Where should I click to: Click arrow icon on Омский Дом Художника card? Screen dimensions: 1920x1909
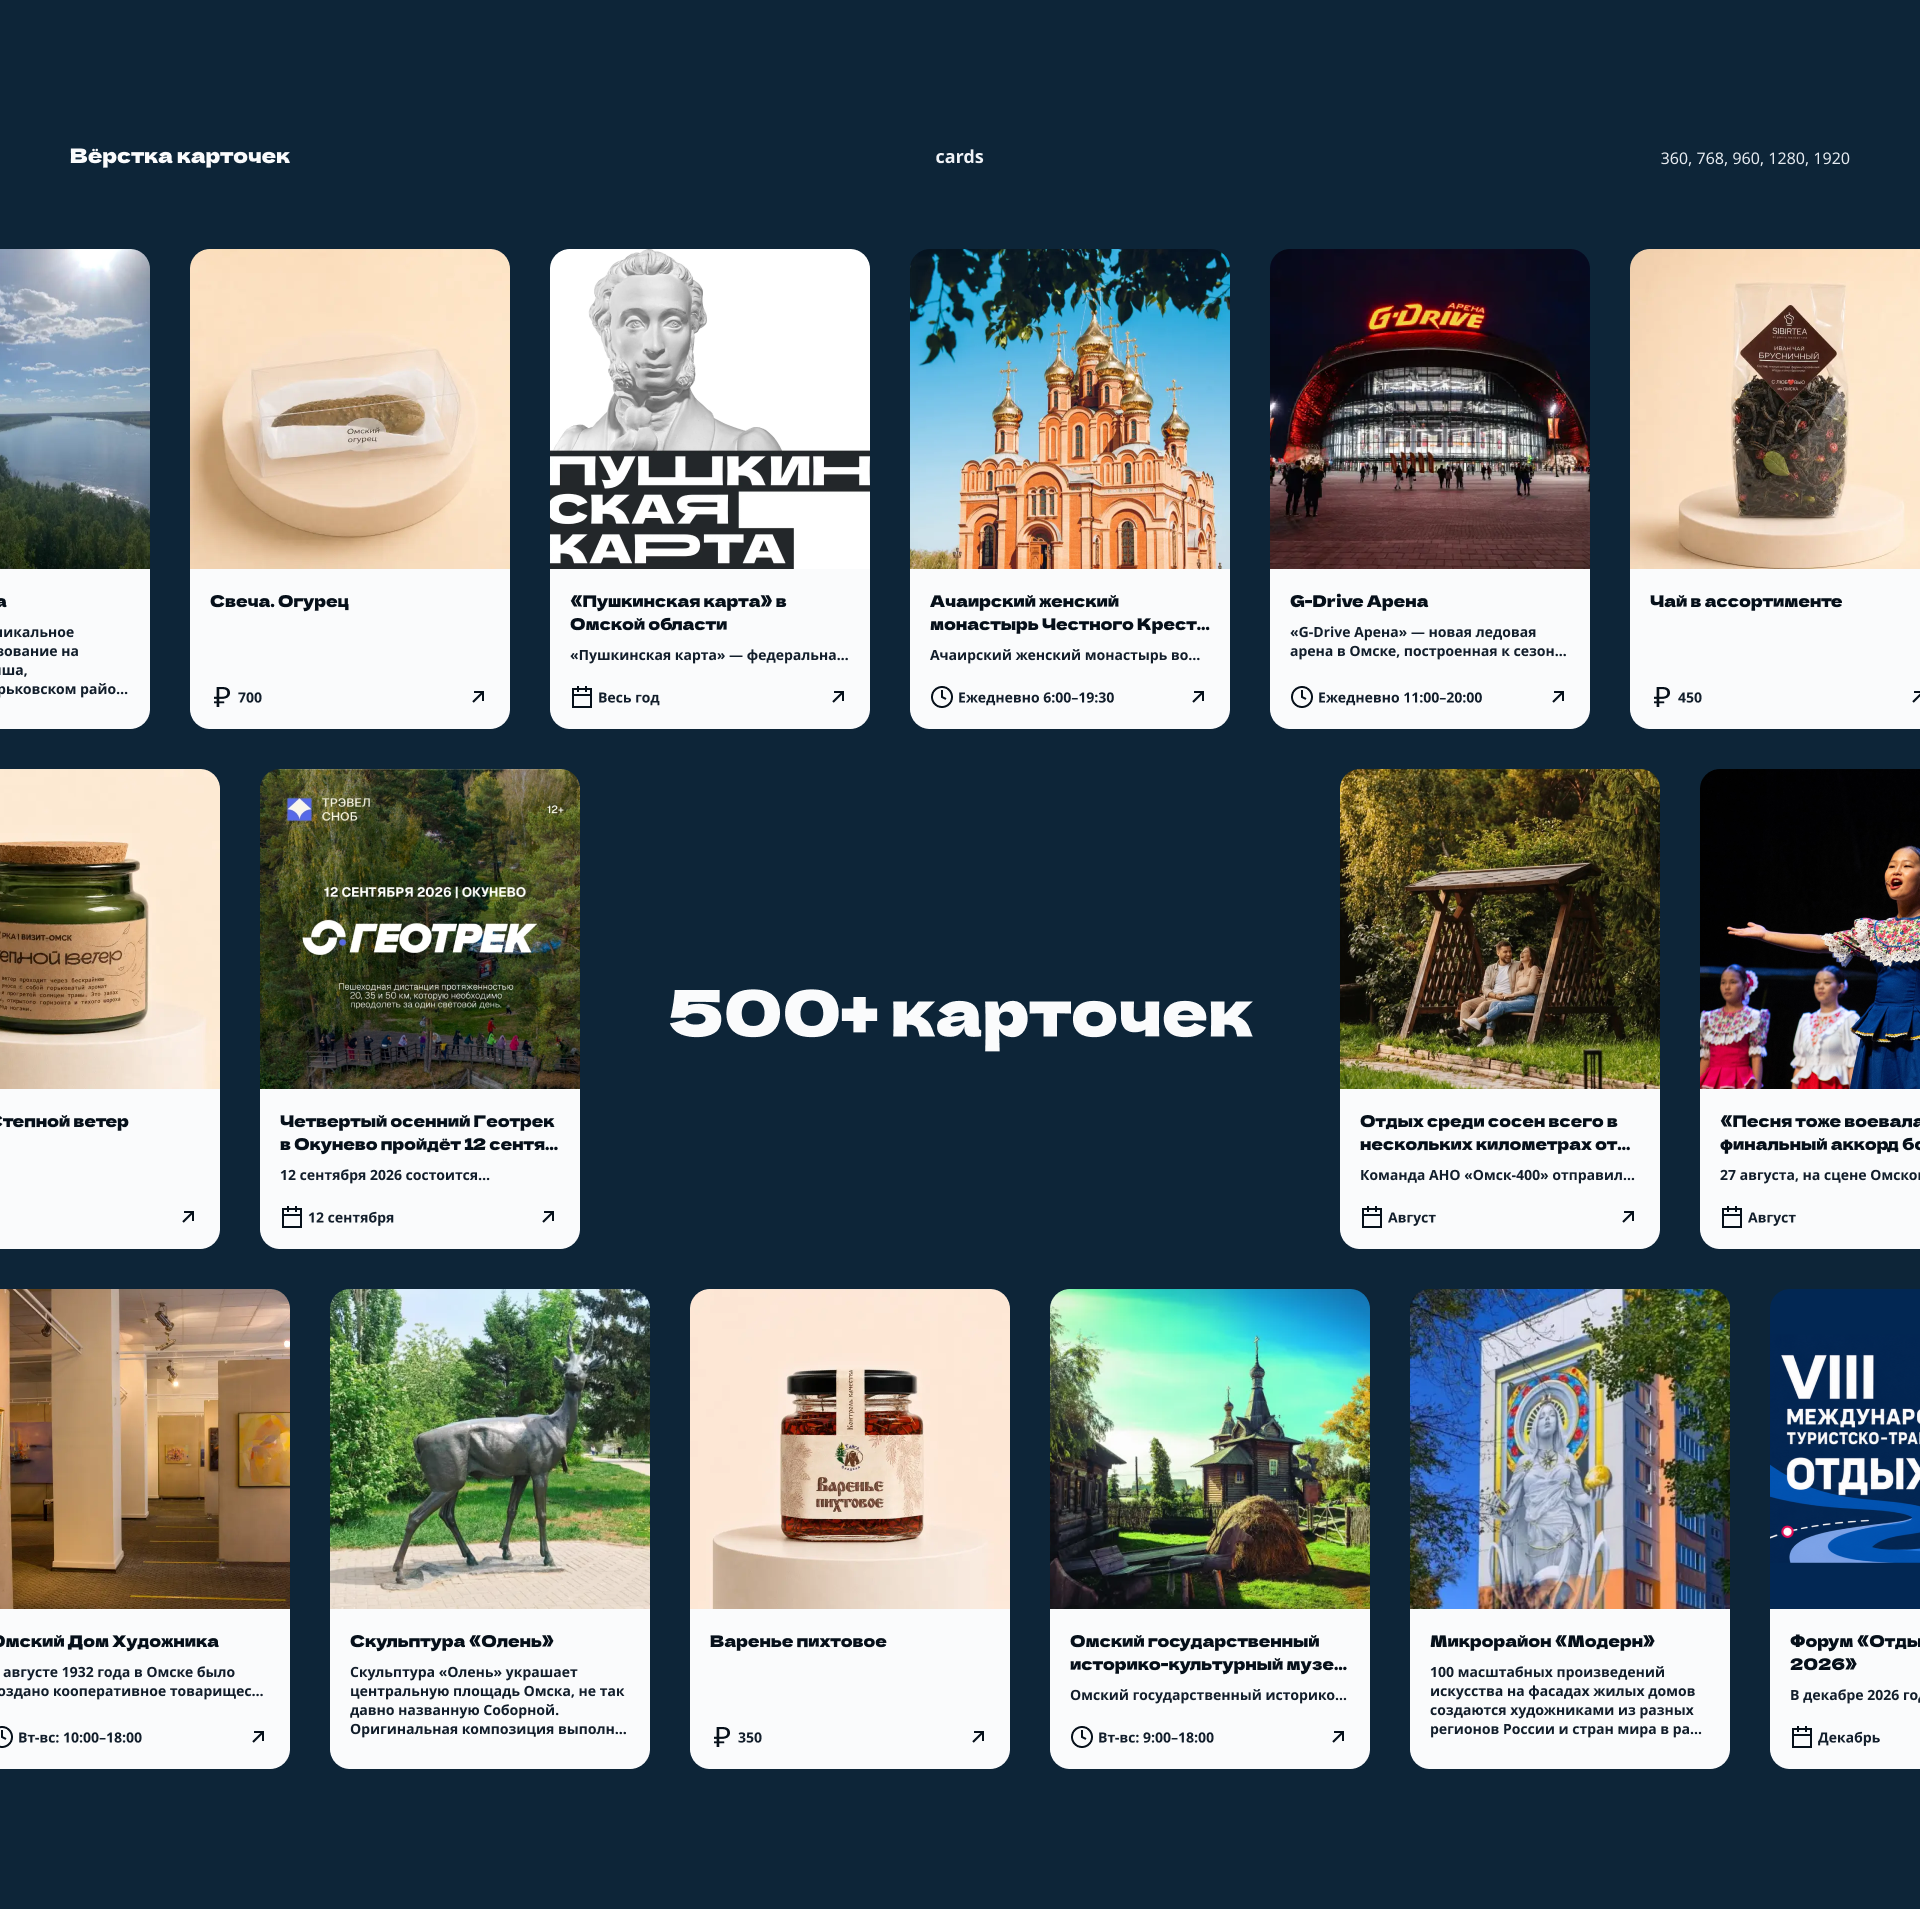coord(258,1737)
